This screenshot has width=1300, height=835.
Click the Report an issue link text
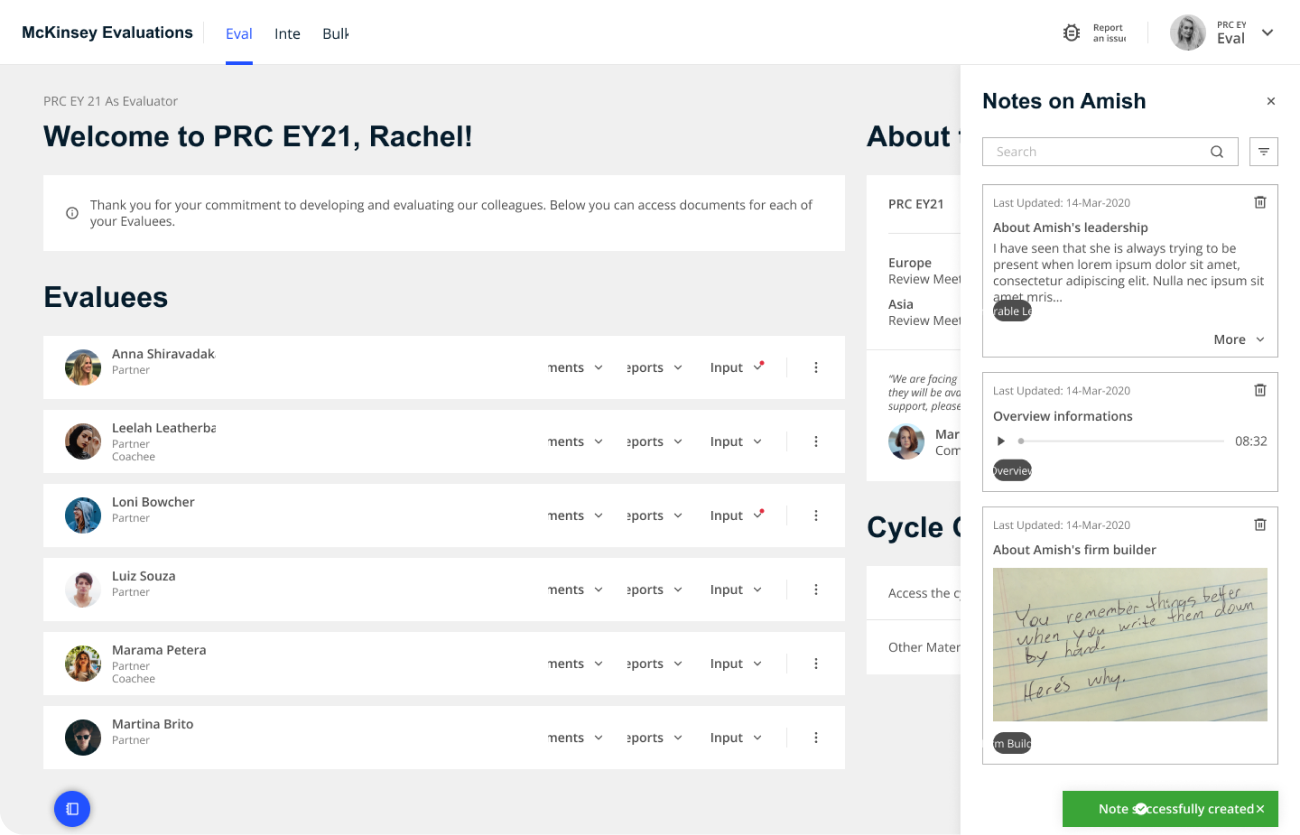[1109, 33]
